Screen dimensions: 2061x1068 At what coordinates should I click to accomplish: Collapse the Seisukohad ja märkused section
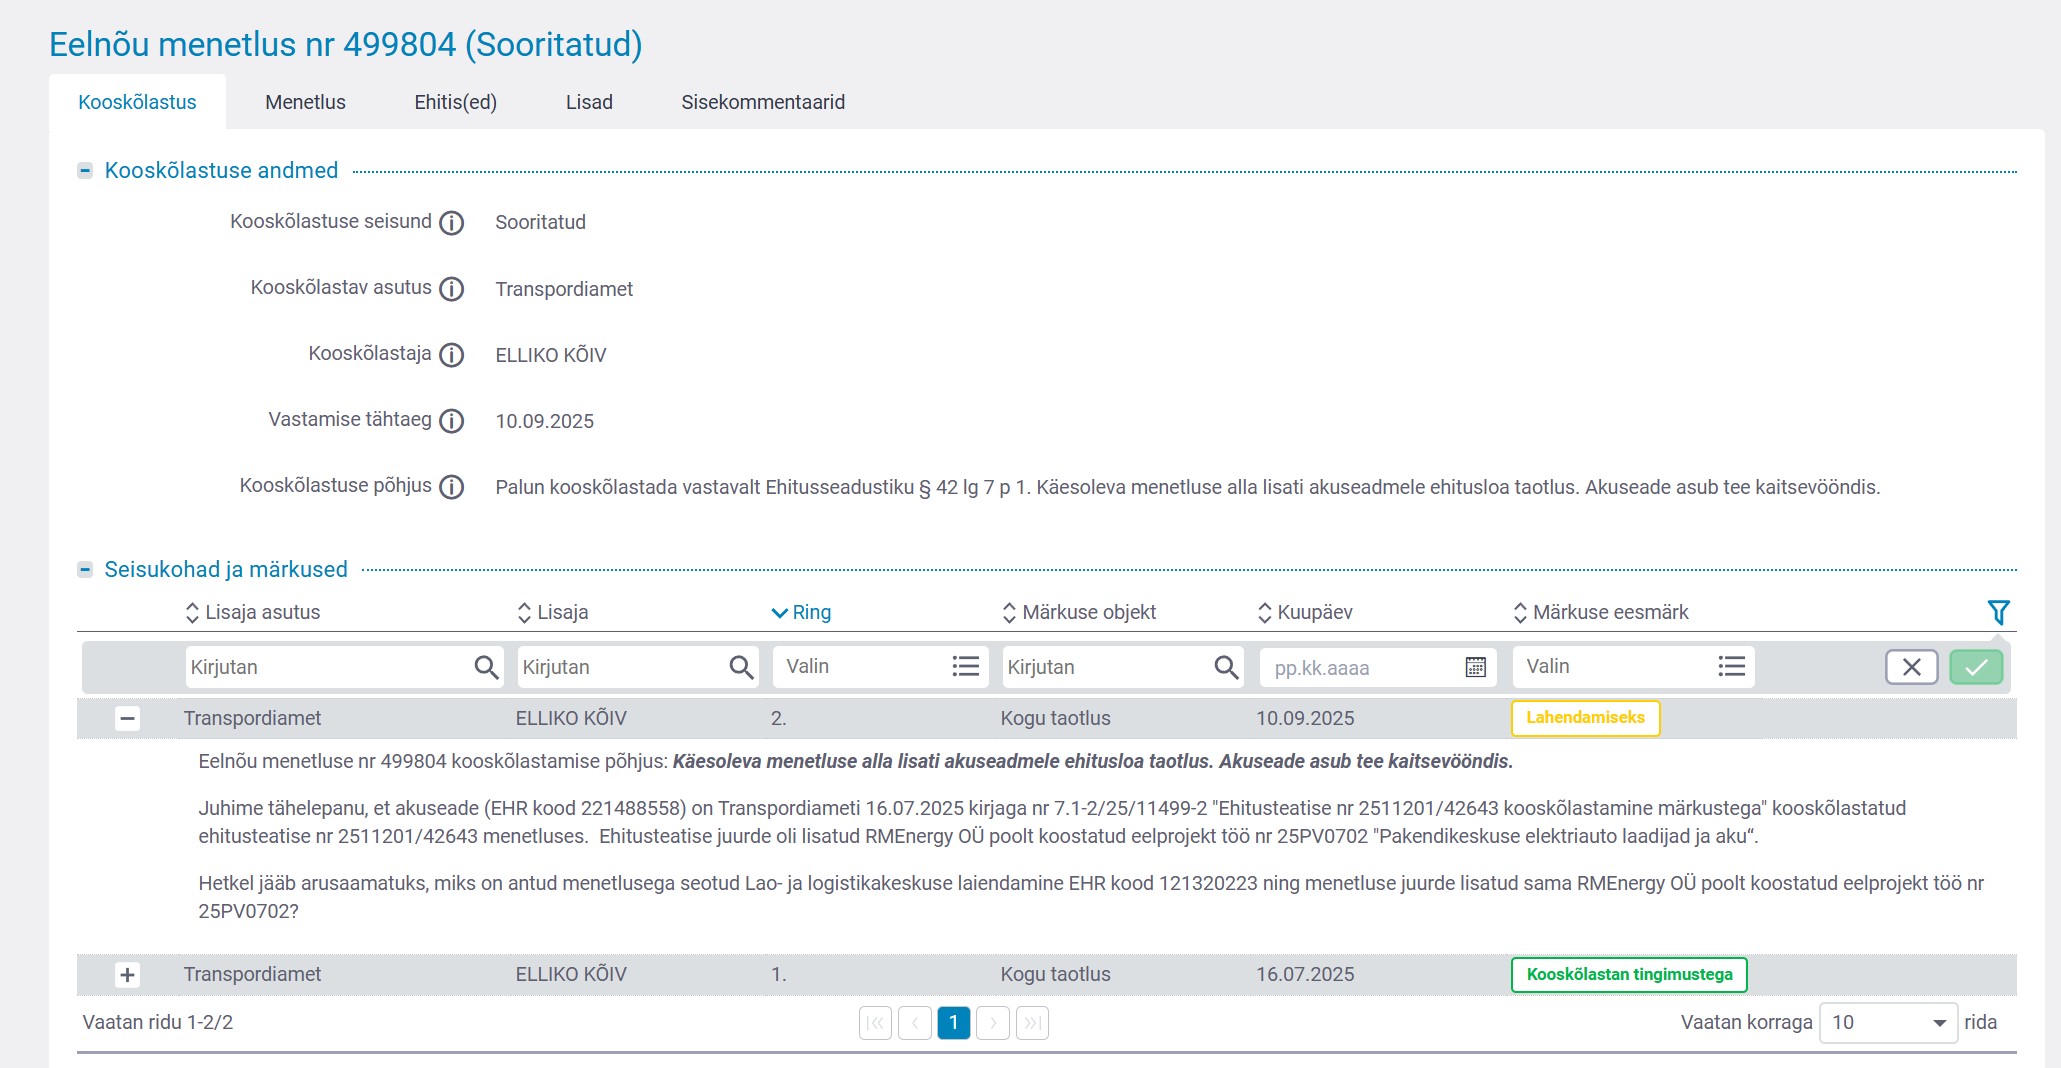point(86,570)
